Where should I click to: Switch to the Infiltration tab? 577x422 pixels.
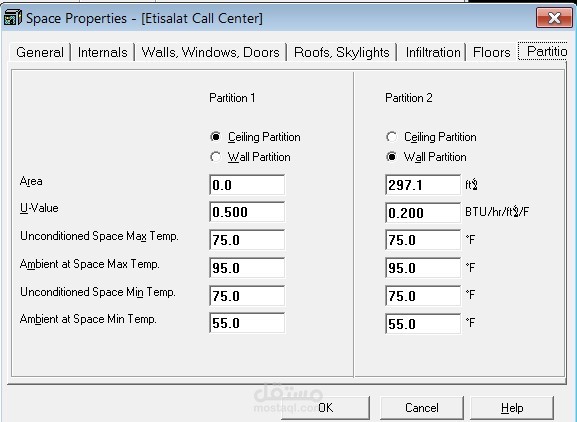433,52
